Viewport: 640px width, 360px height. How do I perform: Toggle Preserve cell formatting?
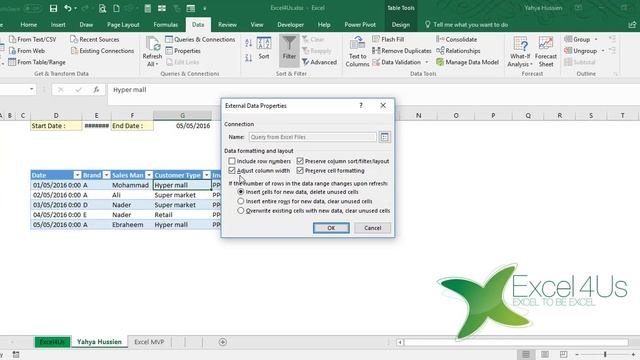300,170
